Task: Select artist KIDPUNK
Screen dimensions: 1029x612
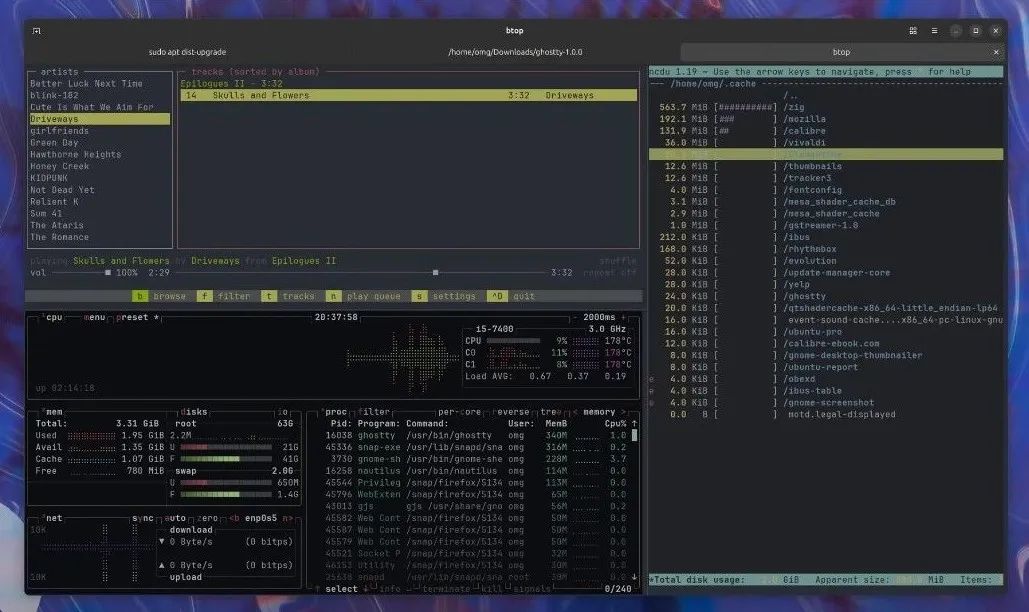Action: pyautogui.click(x=49, y=178)
